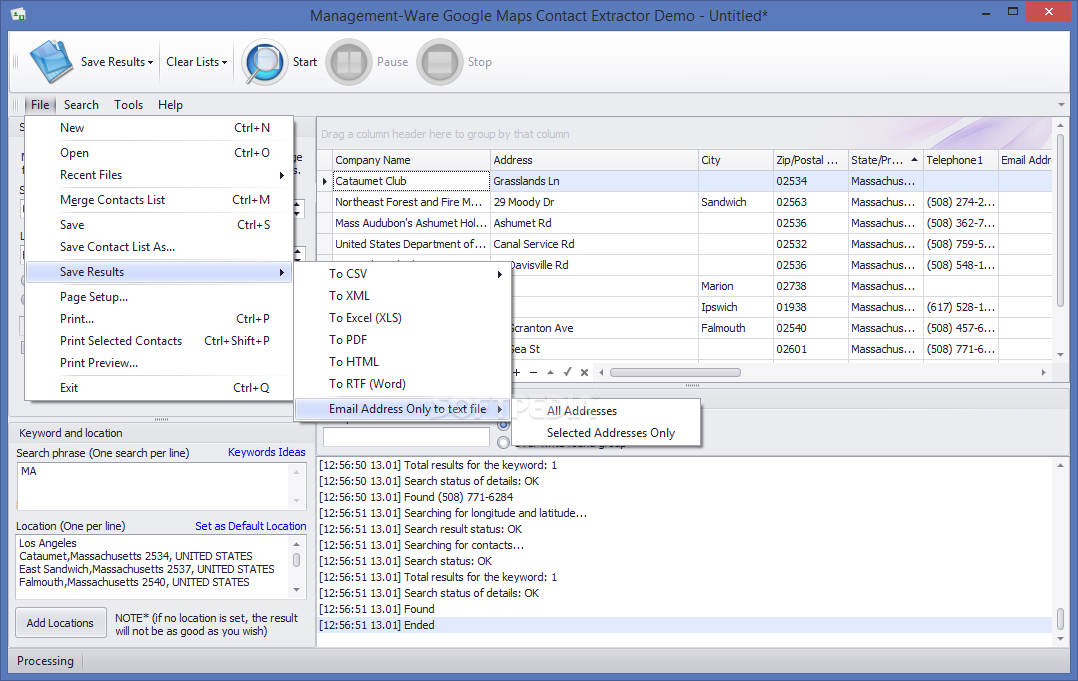
Task: Choose Print… menu entry
Action: tap(160, 319)
